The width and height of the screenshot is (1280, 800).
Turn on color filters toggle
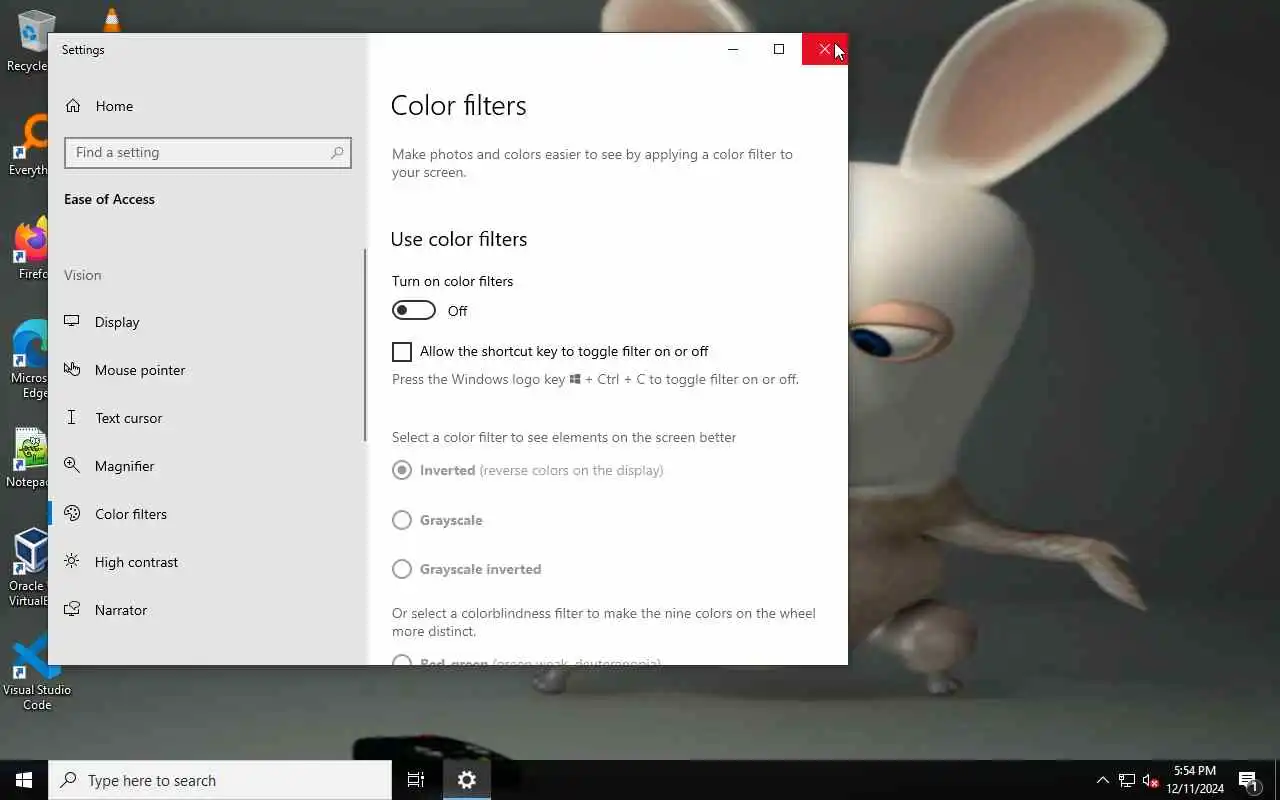[414, 311]
